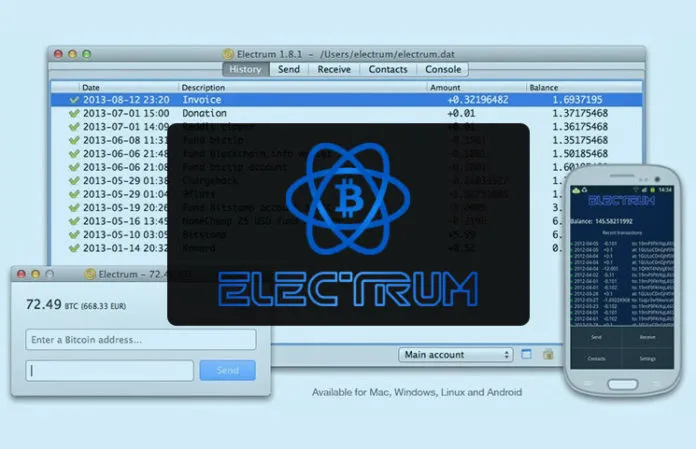
Task: Click the green zoom button of main Electrum window
Action: click(87, 54)
